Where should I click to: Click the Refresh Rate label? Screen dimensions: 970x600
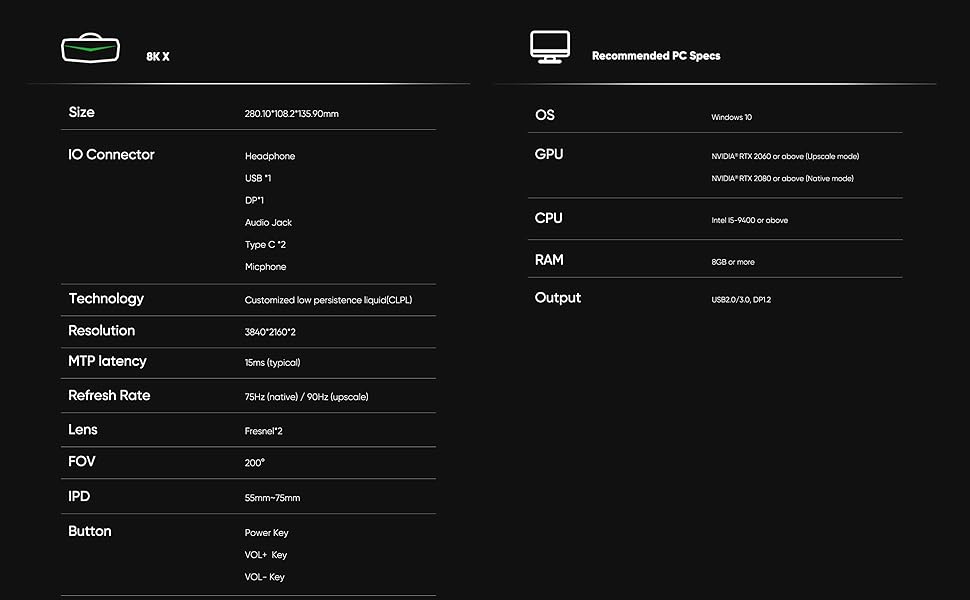pos(109,395)
